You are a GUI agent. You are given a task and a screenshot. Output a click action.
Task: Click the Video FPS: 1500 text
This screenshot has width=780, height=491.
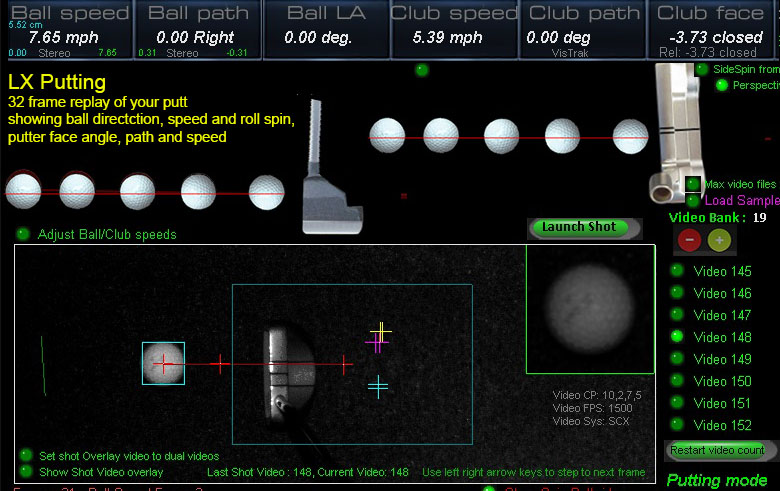click(x=592, y=408)
